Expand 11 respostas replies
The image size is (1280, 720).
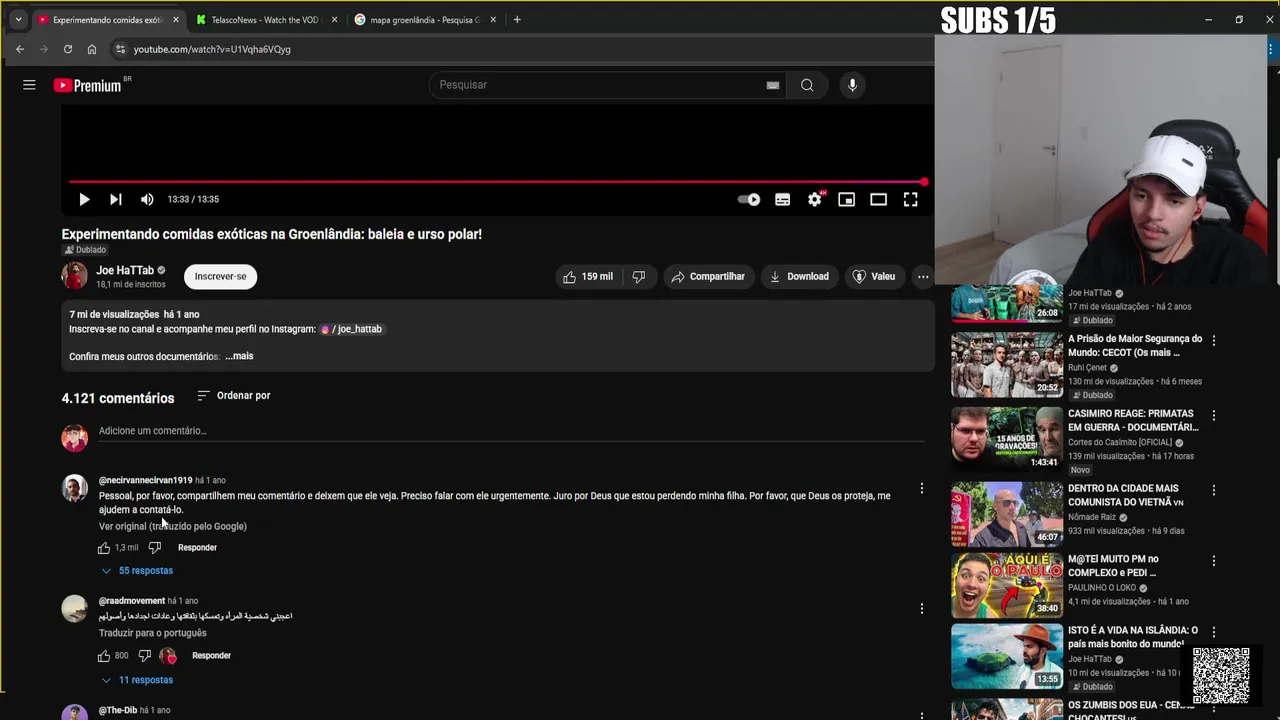[x=137, y=680]
